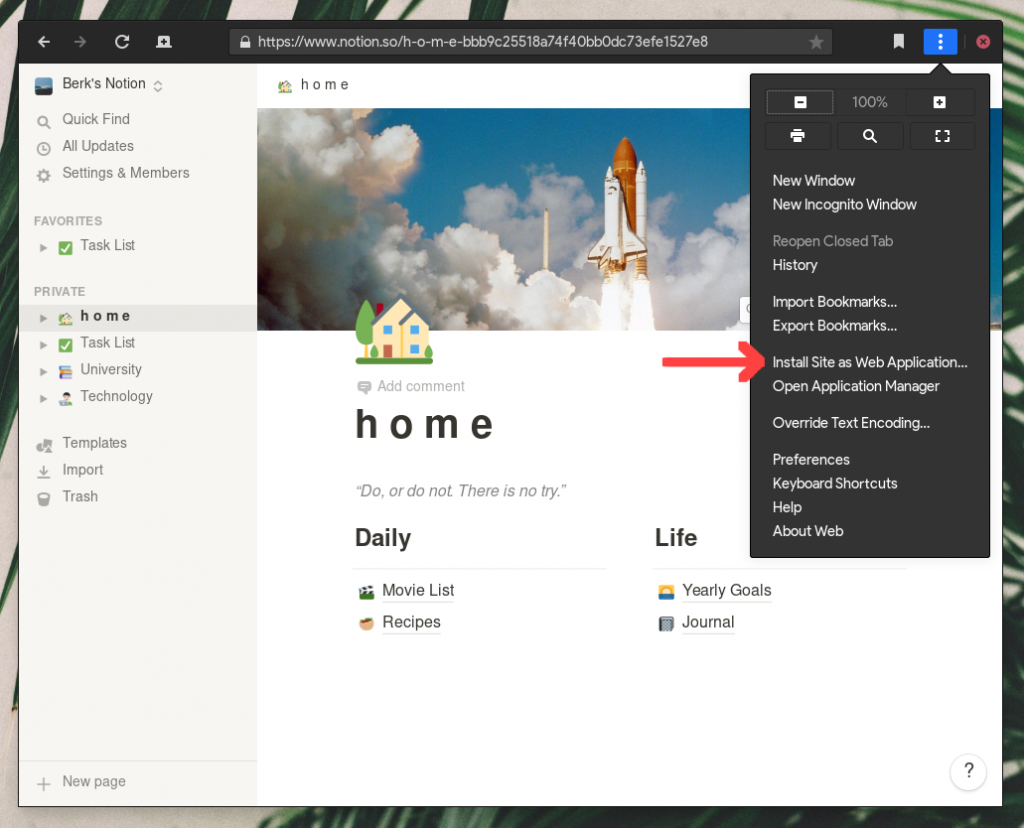The height and width of the screenshot is (828, 1024).
Task: Open a new tab with toolbar icon
Action: point(163,42)
